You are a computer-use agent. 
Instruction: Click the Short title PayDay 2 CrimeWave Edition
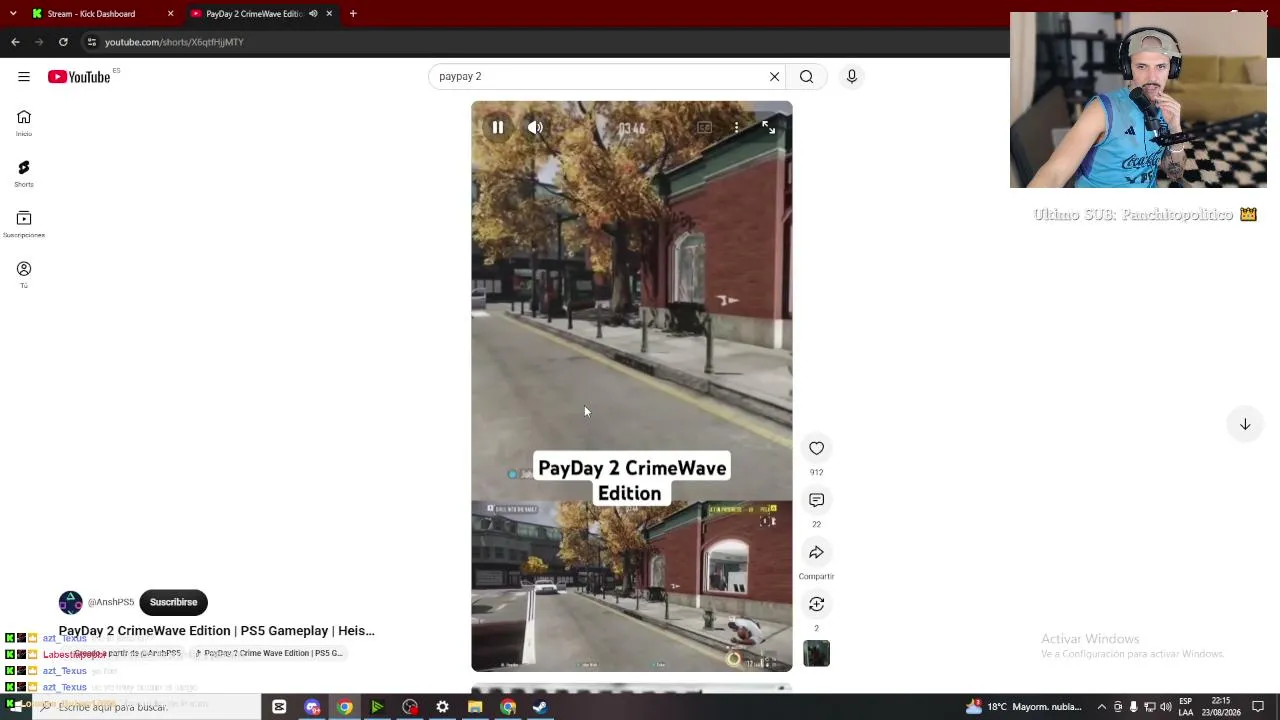point(217,631)
